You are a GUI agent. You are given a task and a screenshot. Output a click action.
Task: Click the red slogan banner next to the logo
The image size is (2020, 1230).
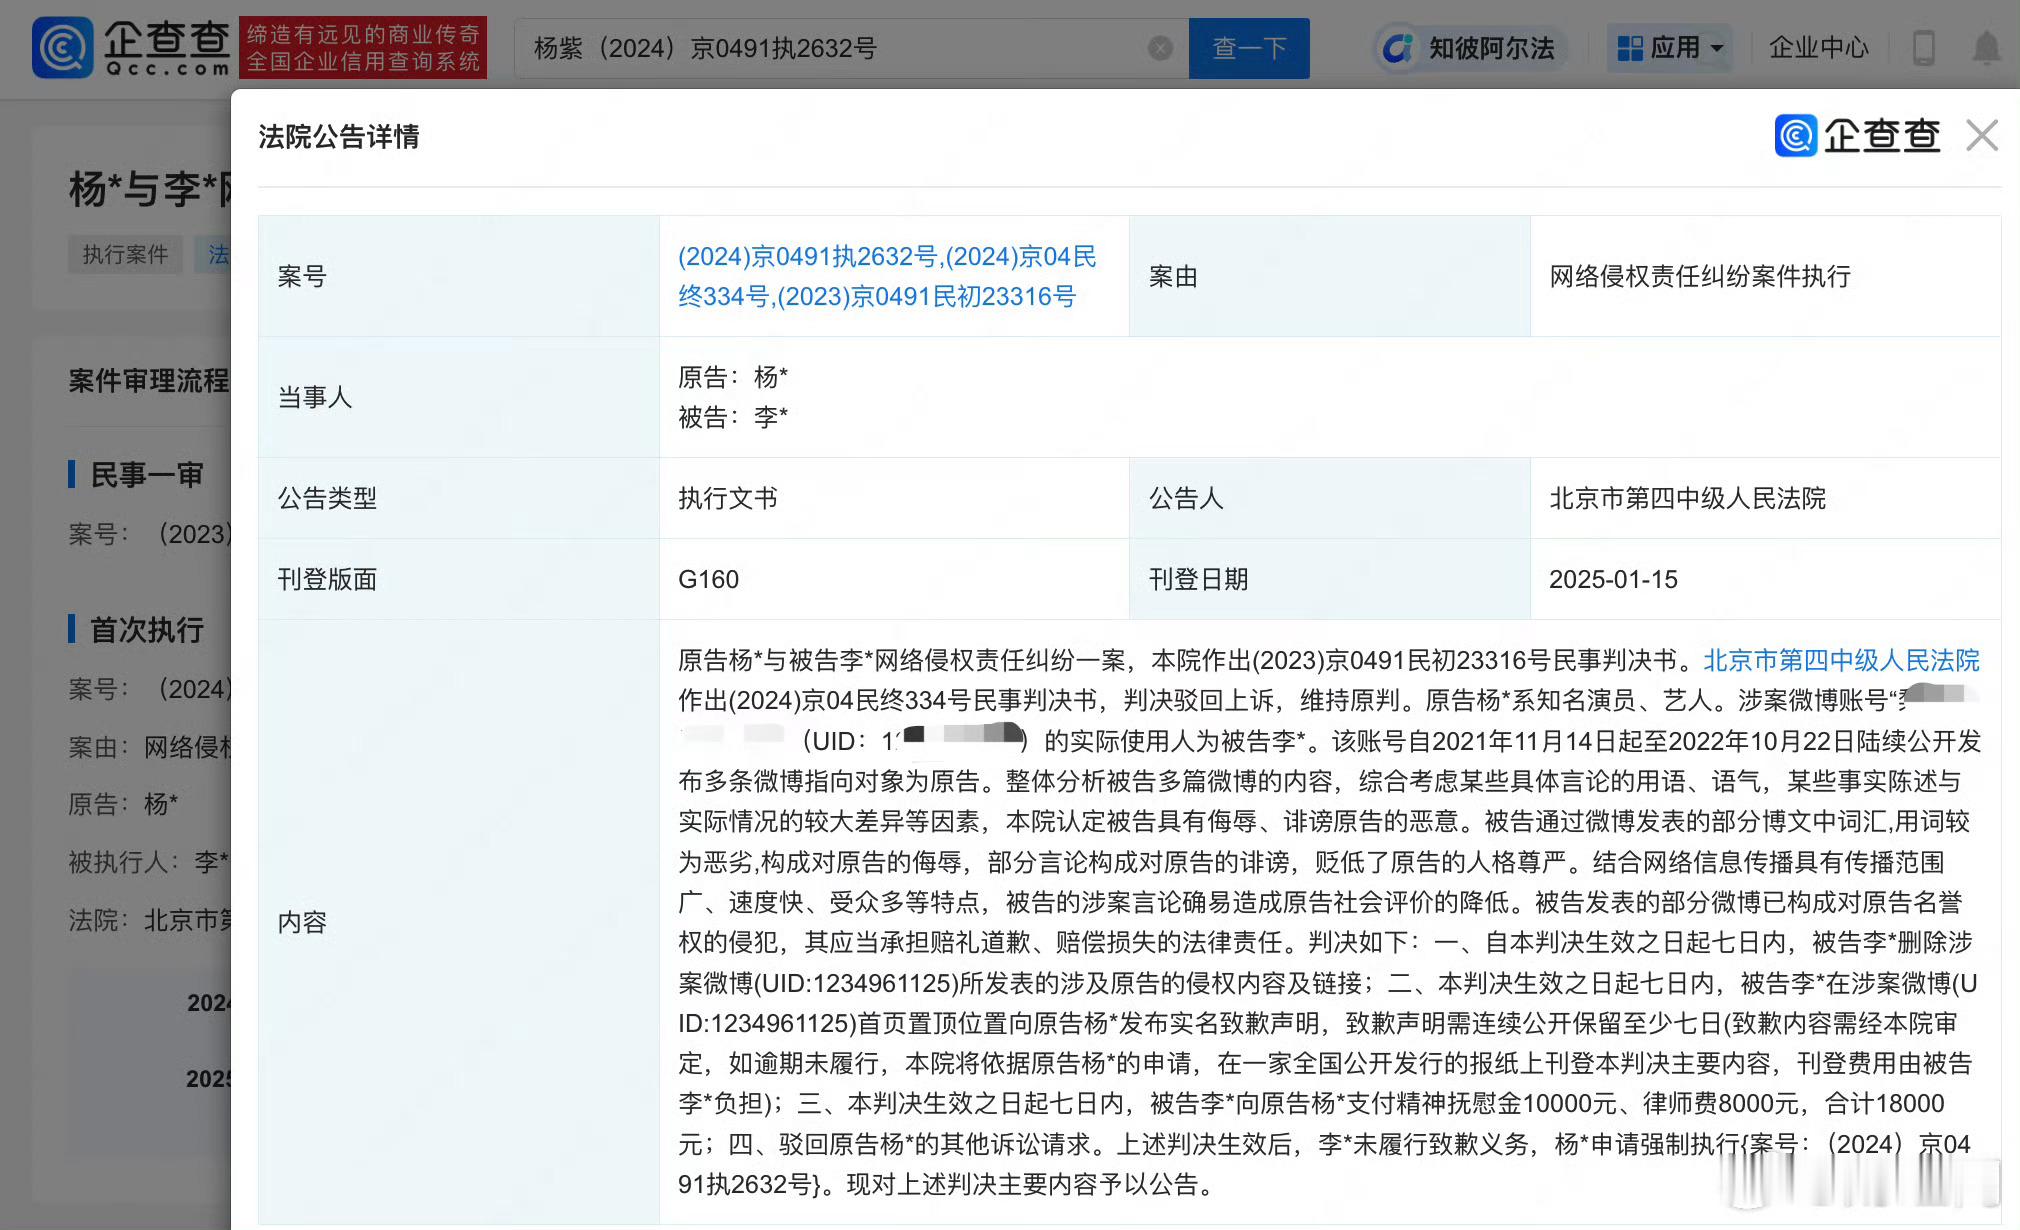click(x=363, y=47)
